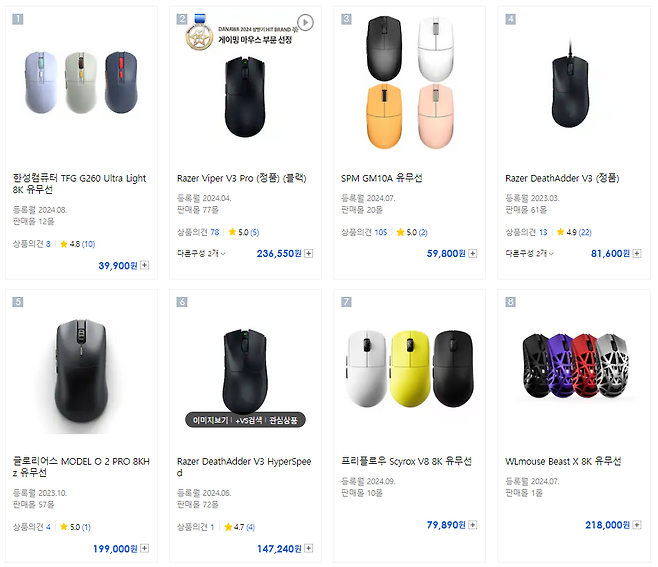Expand 다른구성 2개 under Razer DeathAdder V3 (정품)
Image resolution: width=658 pixels, height=567 pixels.
click(528, 253)
